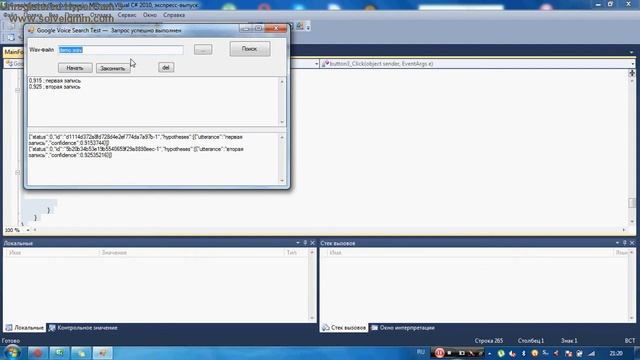Open the editor zoom 100 % dropdown
This screenshot has height=360, width=640.
pos(28,230)
